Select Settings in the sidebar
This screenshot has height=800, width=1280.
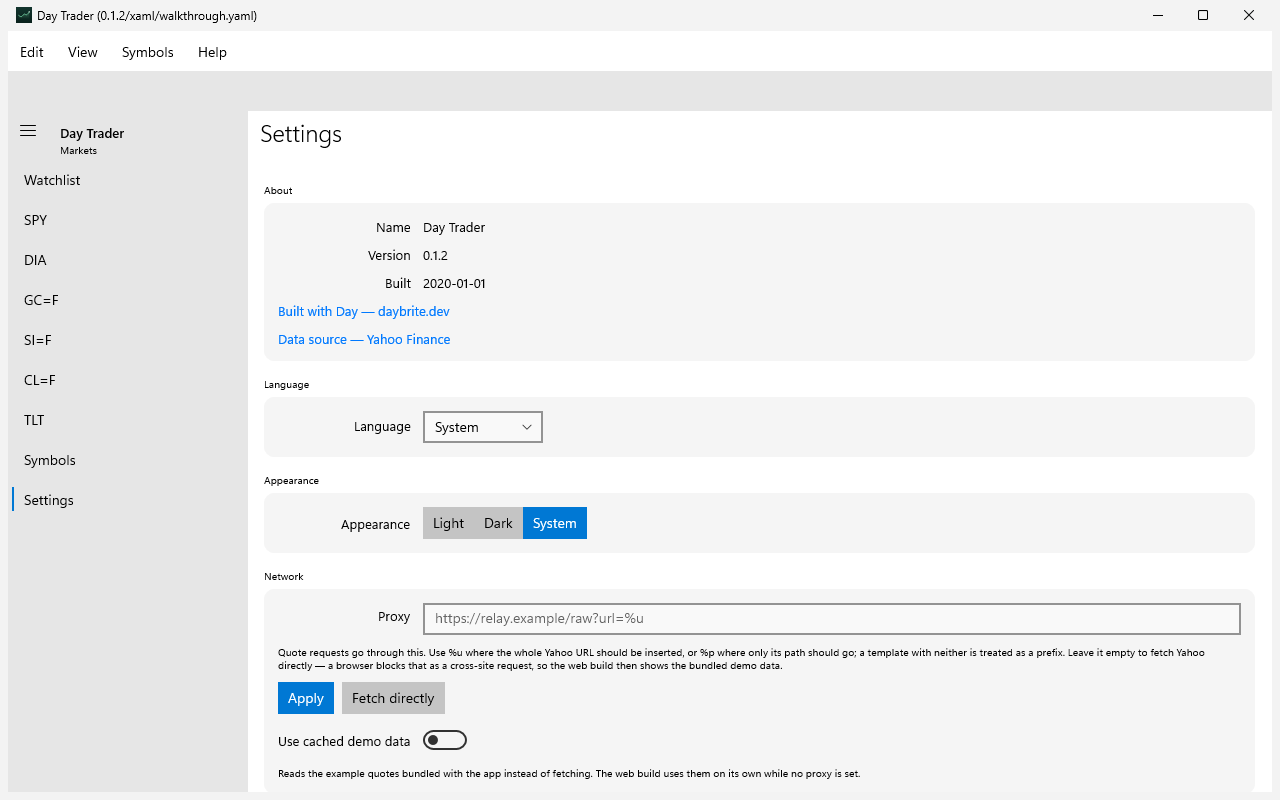pyautogui.click(x=128, y=500)
